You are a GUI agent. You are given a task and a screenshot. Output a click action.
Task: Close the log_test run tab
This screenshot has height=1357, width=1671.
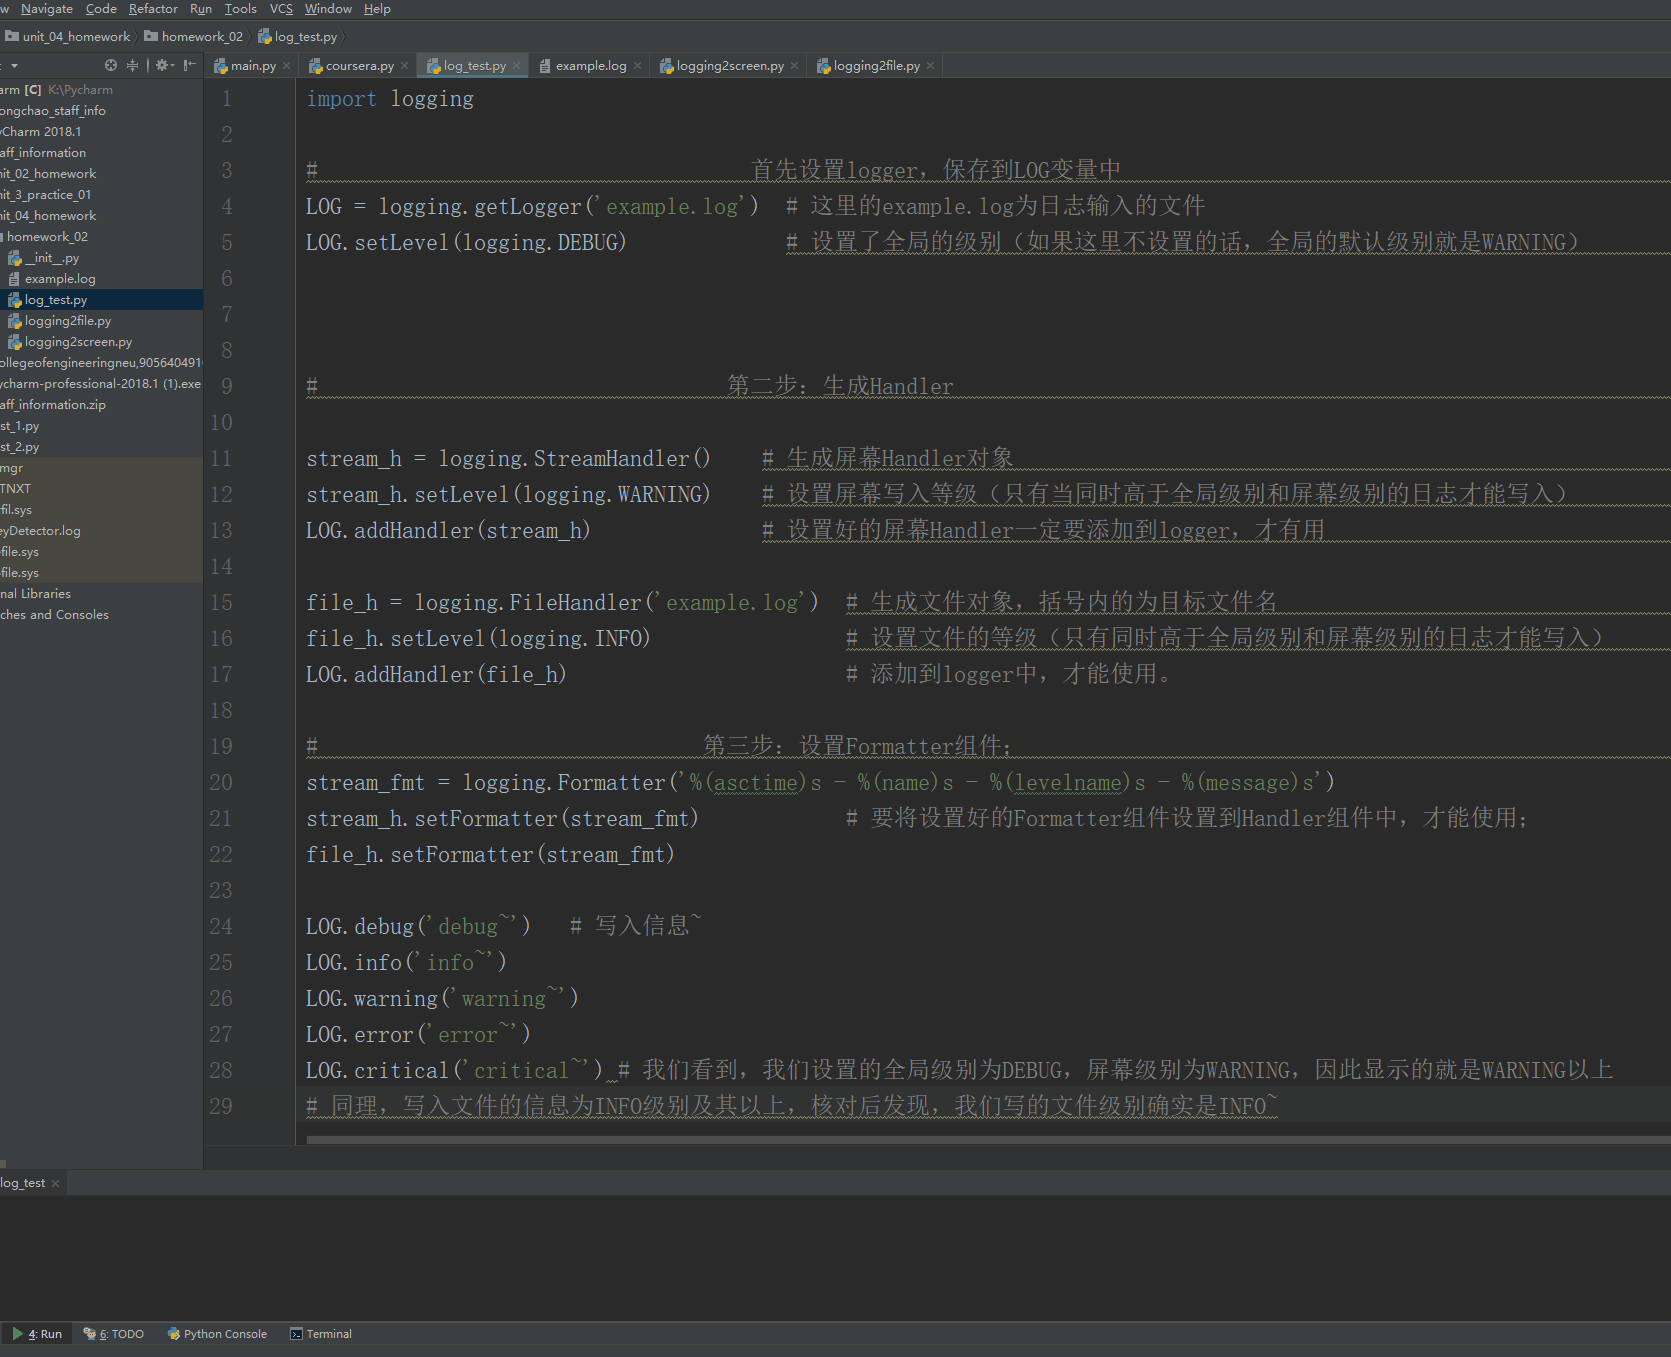[56, 1183]
